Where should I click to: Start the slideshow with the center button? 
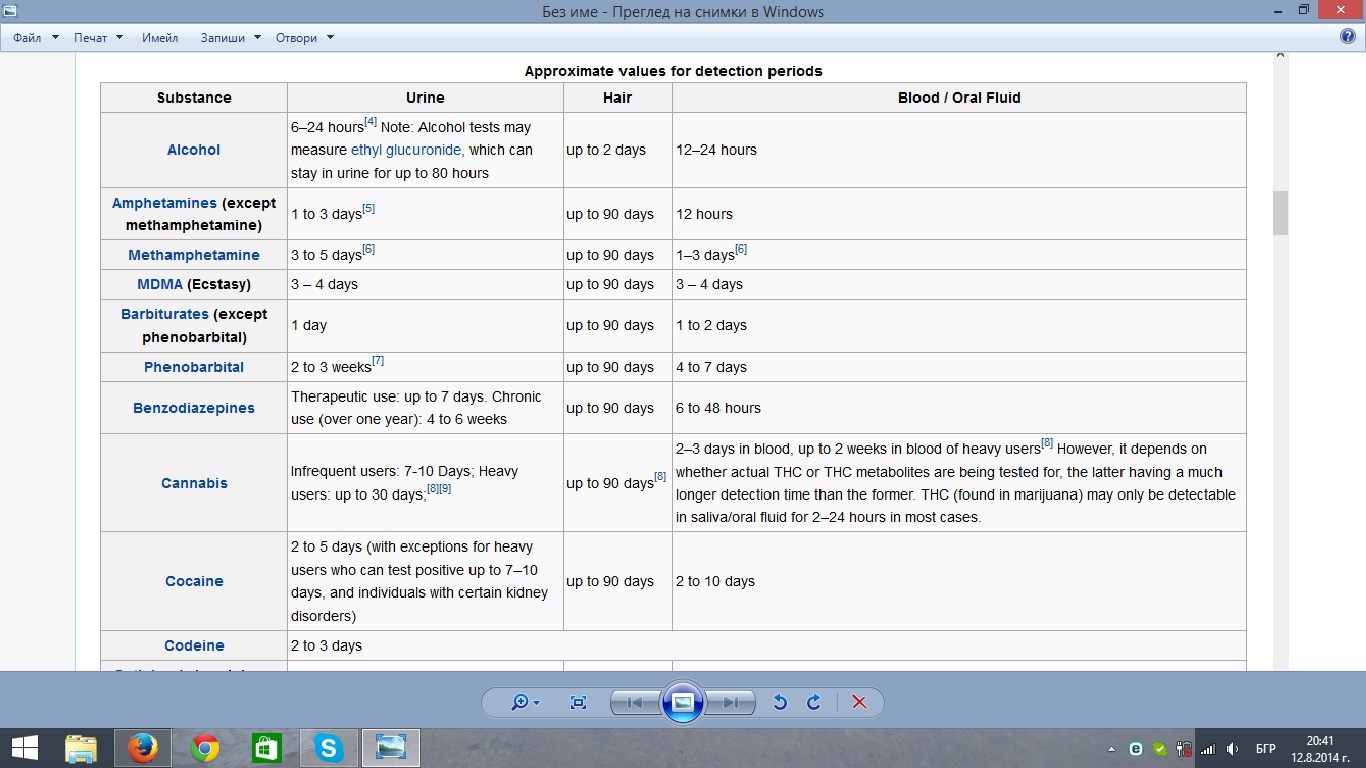tap(683, 702)
